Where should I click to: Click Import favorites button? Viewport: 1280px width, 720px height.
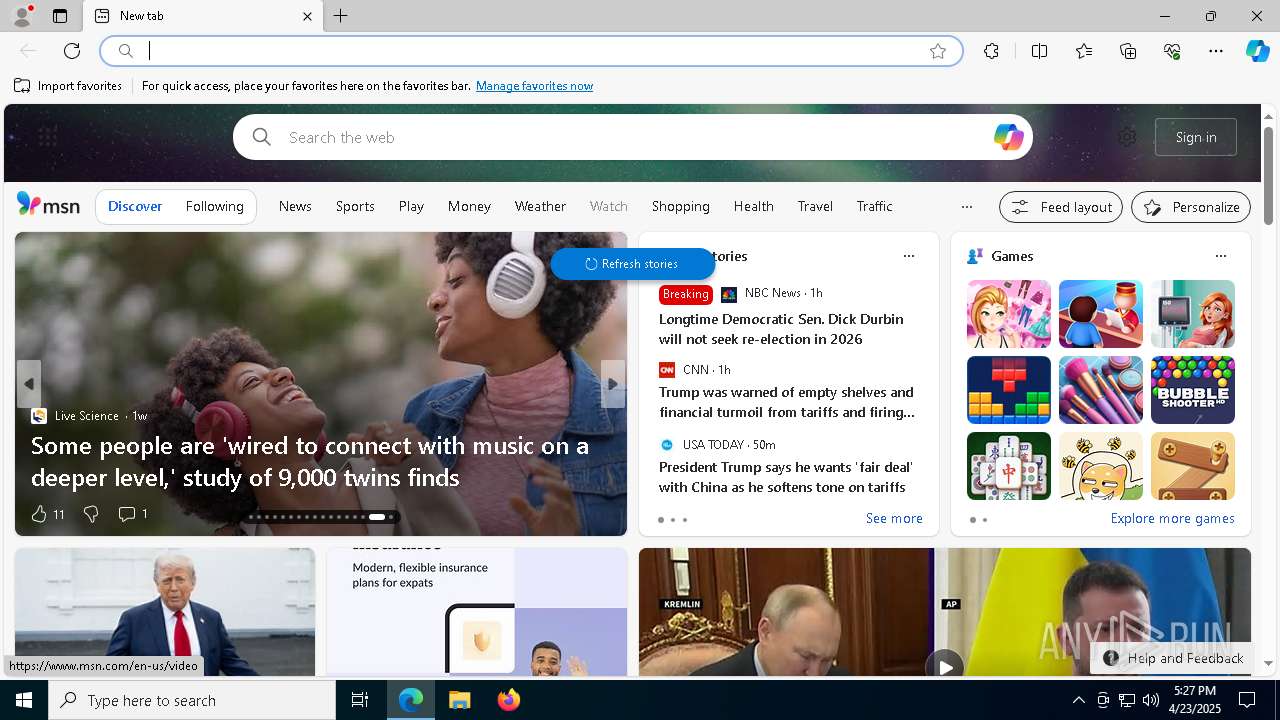pyautogui.click(x=68, y=86)
